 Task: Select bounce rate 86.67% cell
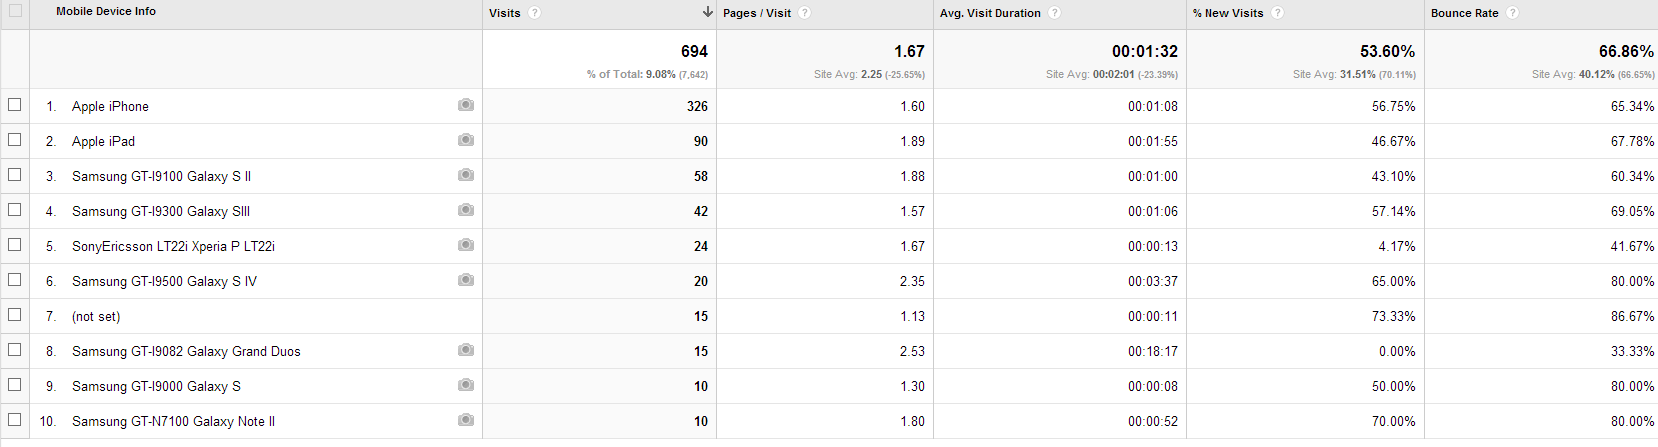(x=1632, y=316)
